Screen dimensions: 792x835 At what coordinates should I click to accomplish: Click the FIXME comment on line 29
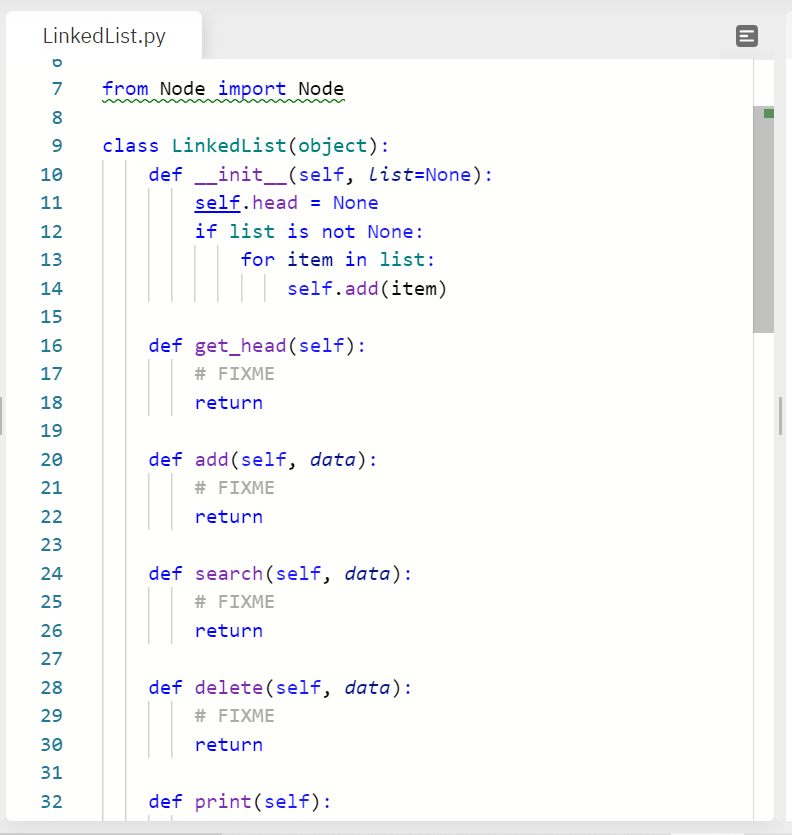pyautogui.click(x=234, y=716)
